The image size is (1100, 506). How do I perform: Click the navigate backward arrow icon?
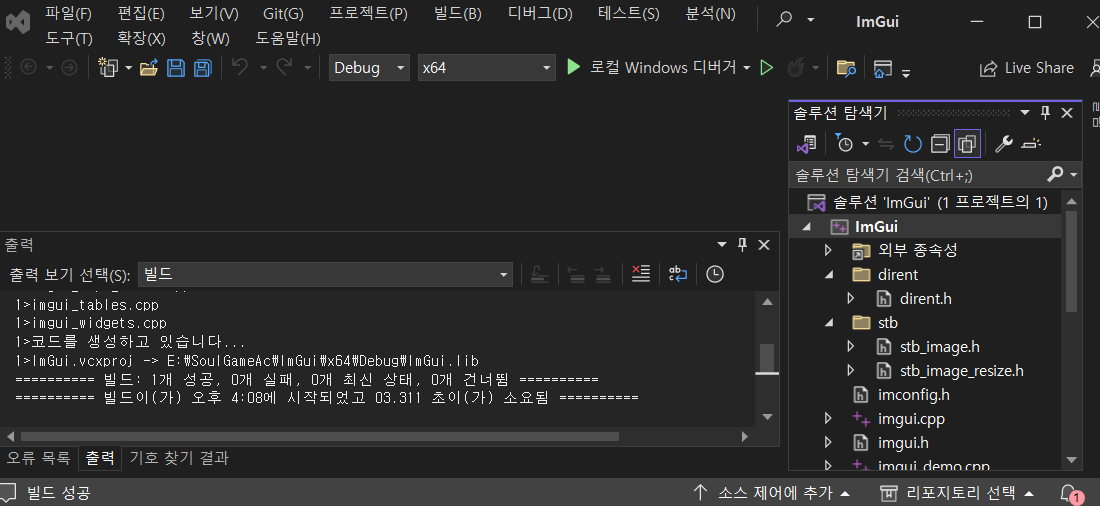[29, 67]
